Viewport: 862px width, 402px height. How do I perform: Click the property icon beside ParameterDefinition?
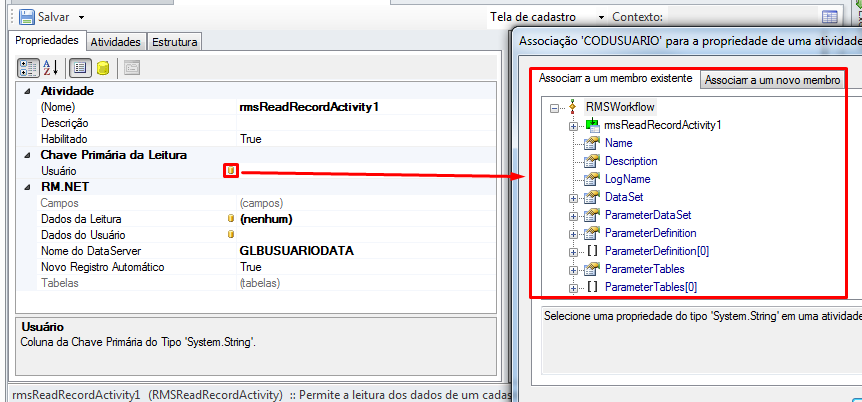pos(591,233)
